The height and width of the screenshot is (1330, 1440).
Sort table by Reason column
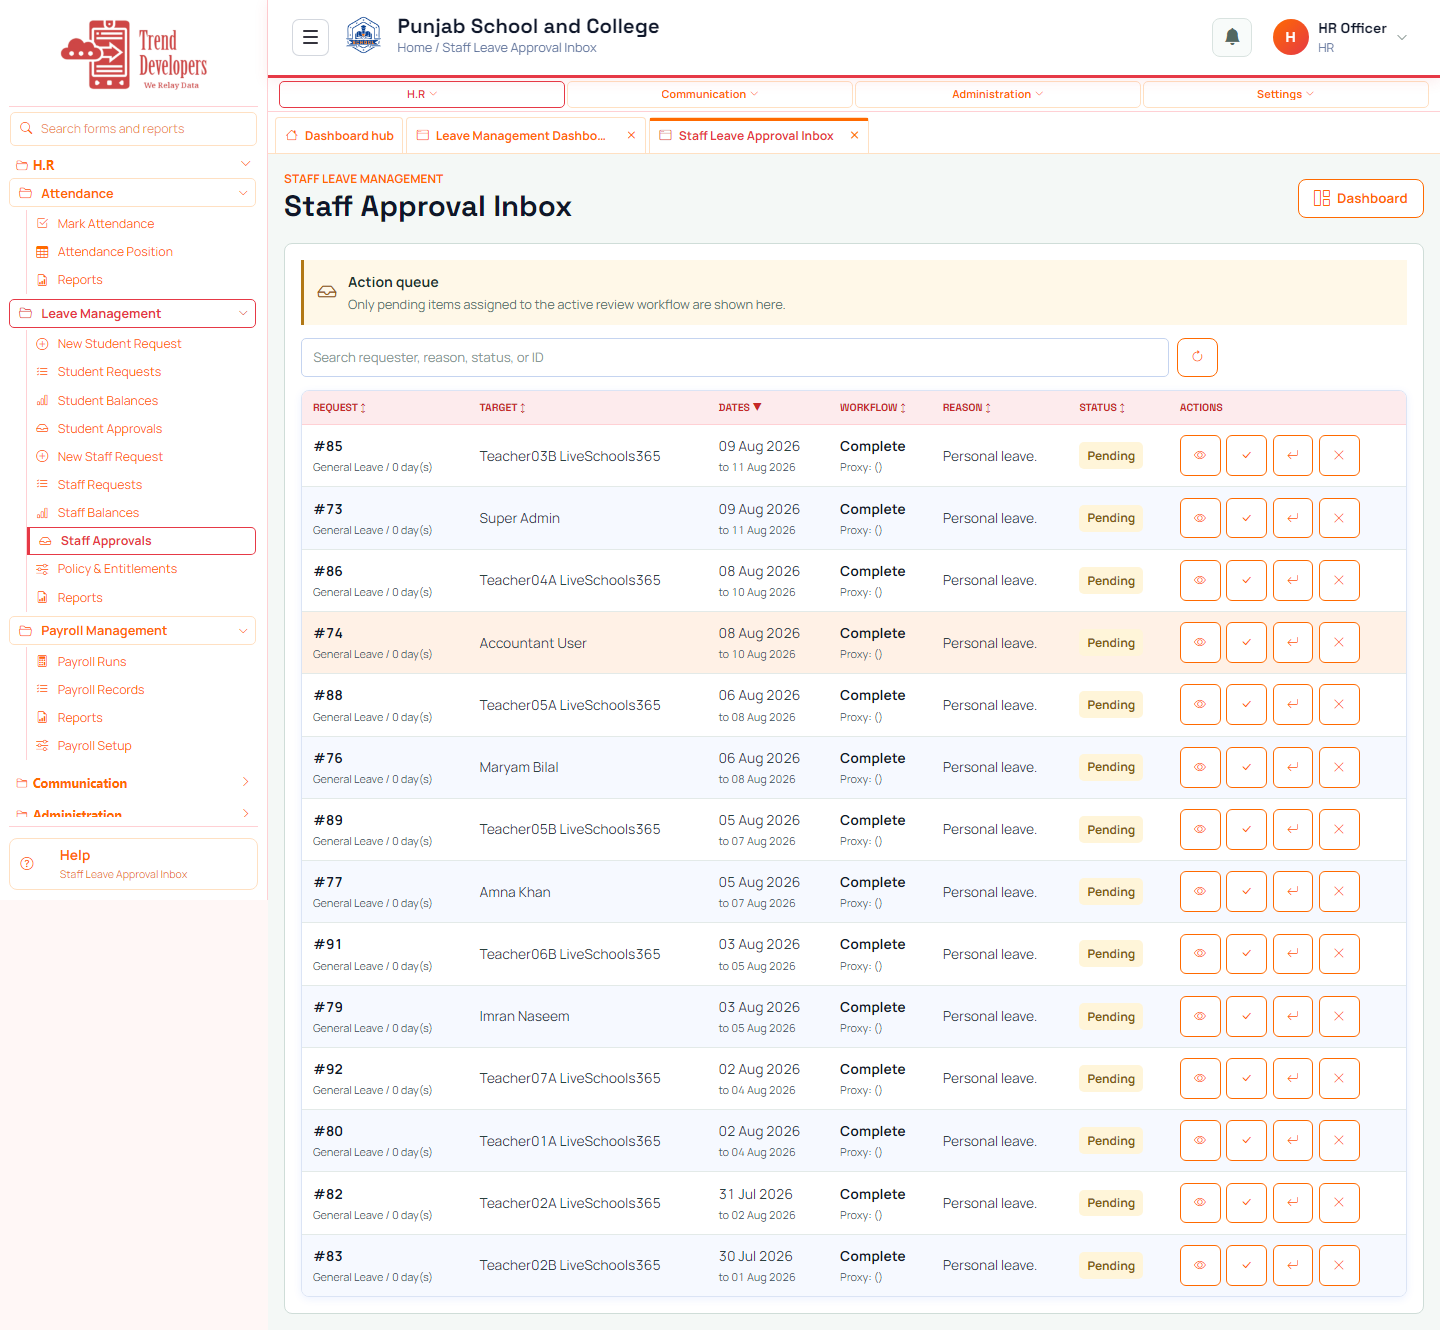click(967, 408)
